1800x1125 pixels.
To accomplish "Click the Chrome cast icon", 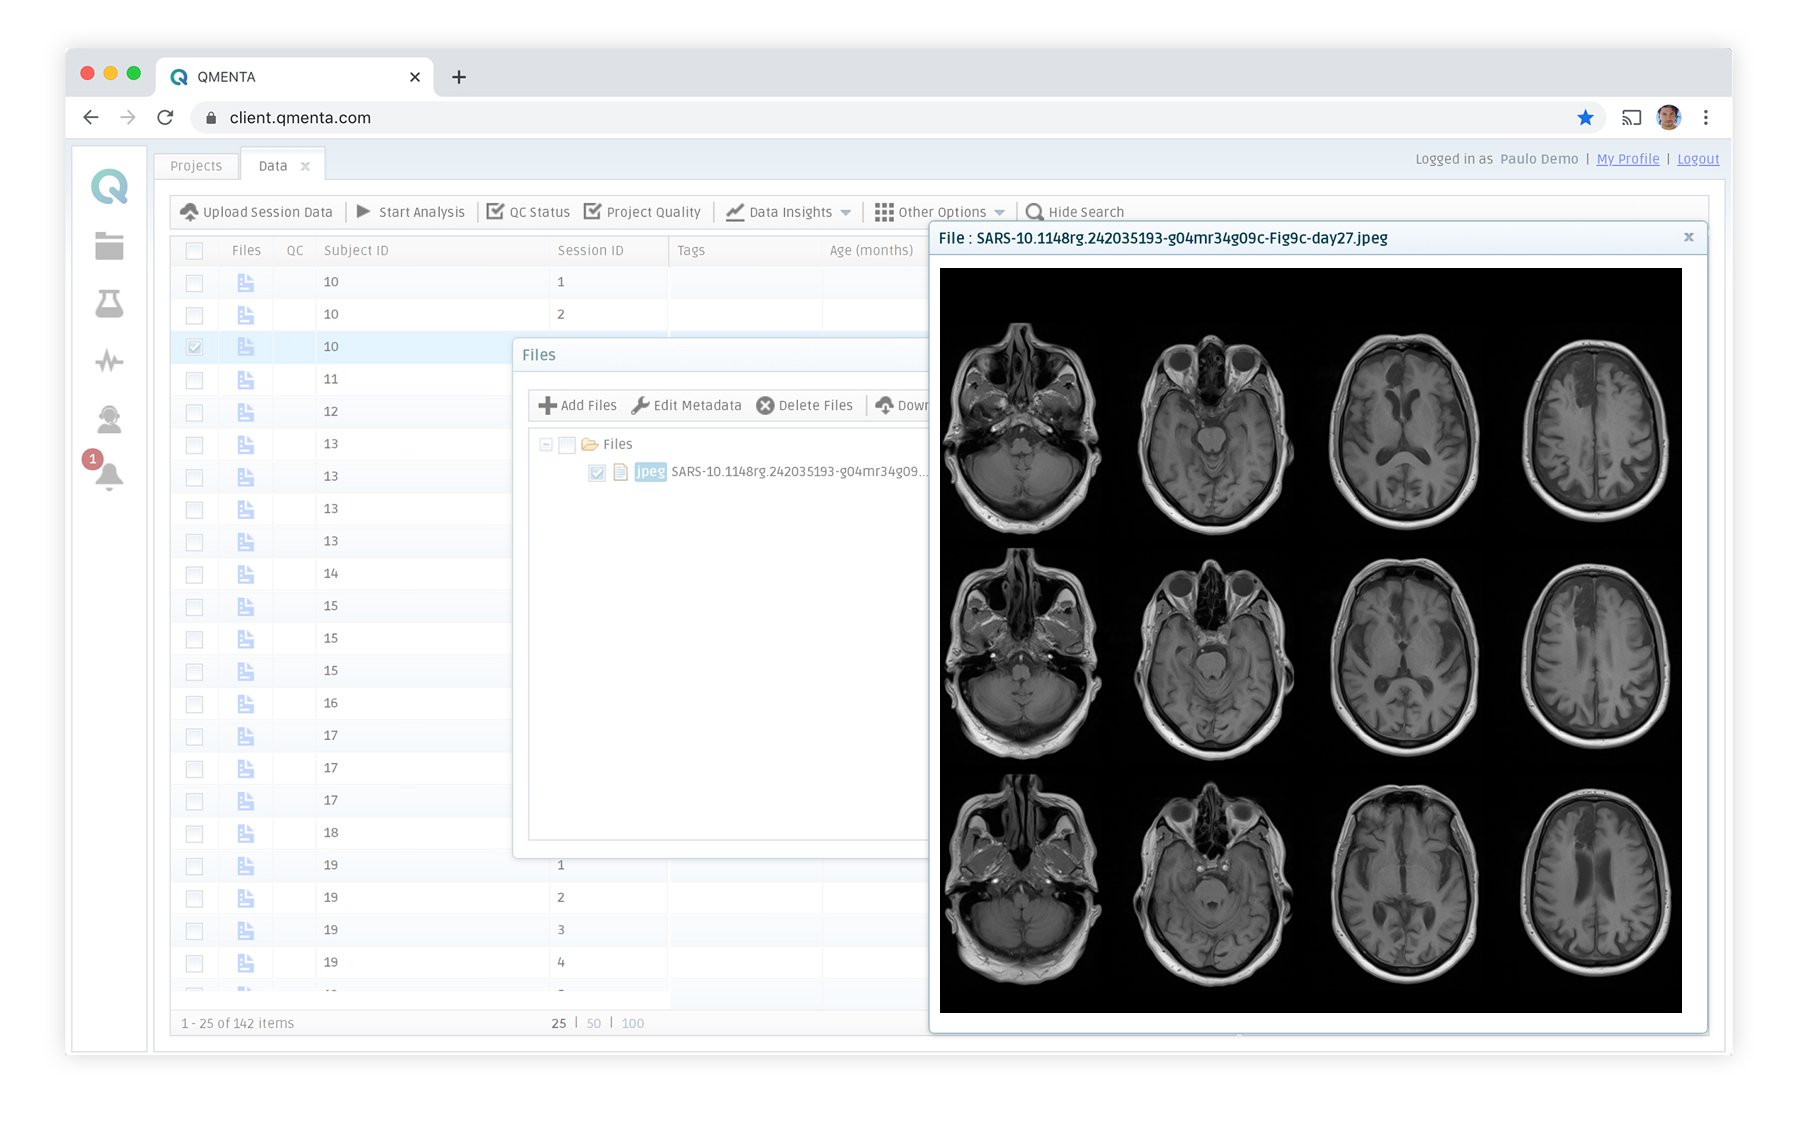I will (1631, 117).
